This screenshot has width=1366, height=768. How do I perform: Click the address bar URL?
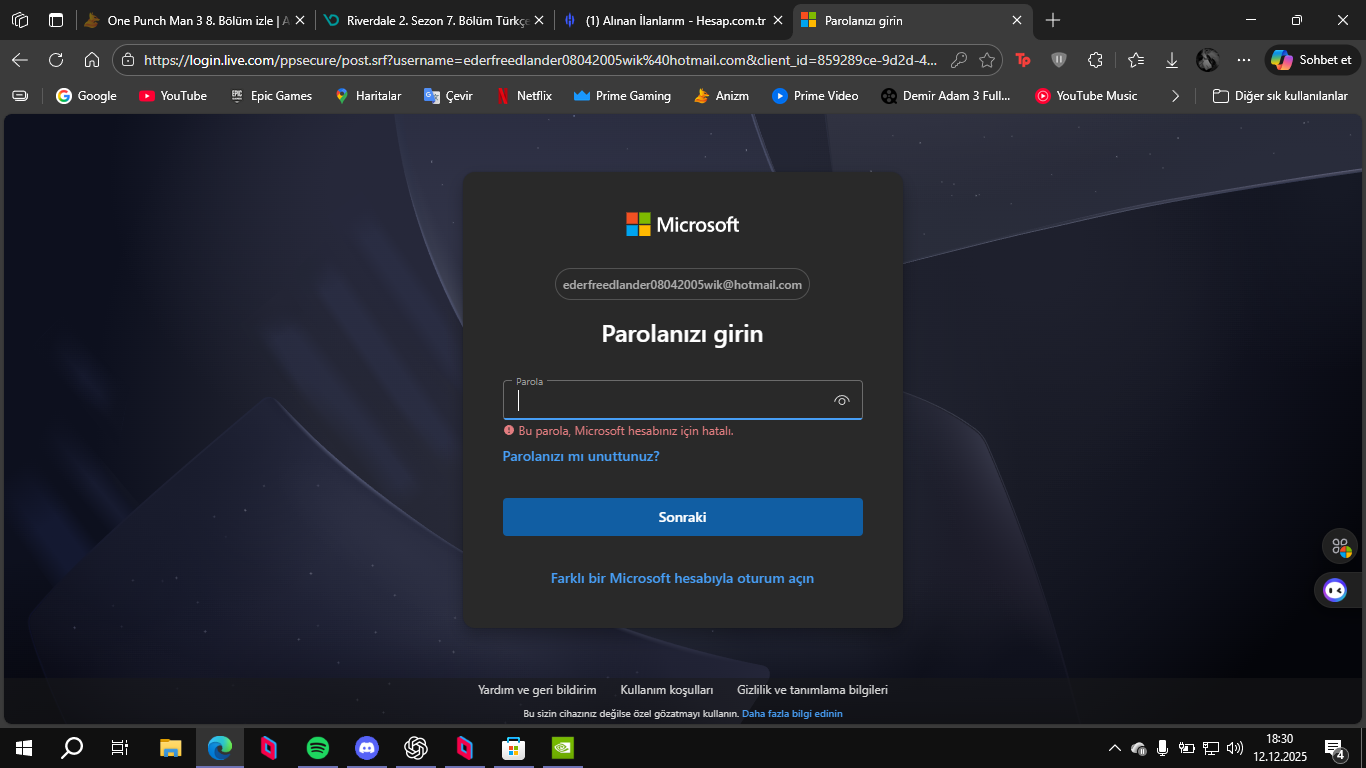click(x=540, y=60)
